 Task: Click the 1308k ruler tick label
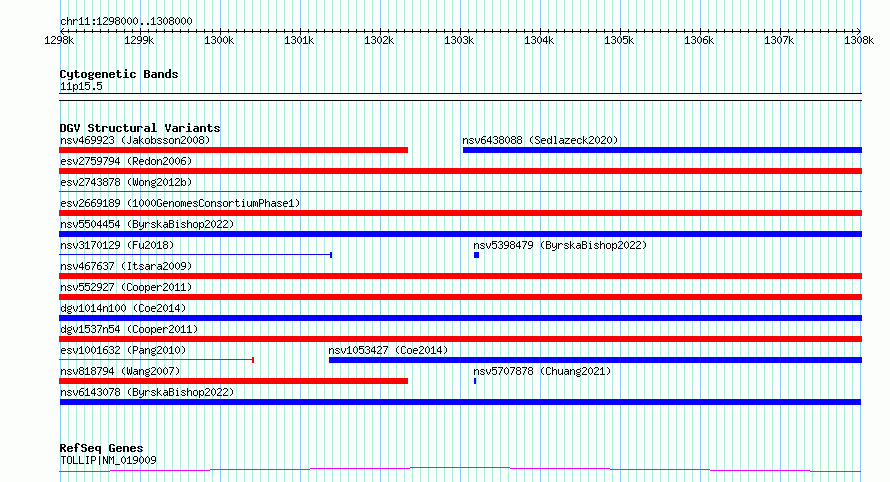[x=859, y=40]
